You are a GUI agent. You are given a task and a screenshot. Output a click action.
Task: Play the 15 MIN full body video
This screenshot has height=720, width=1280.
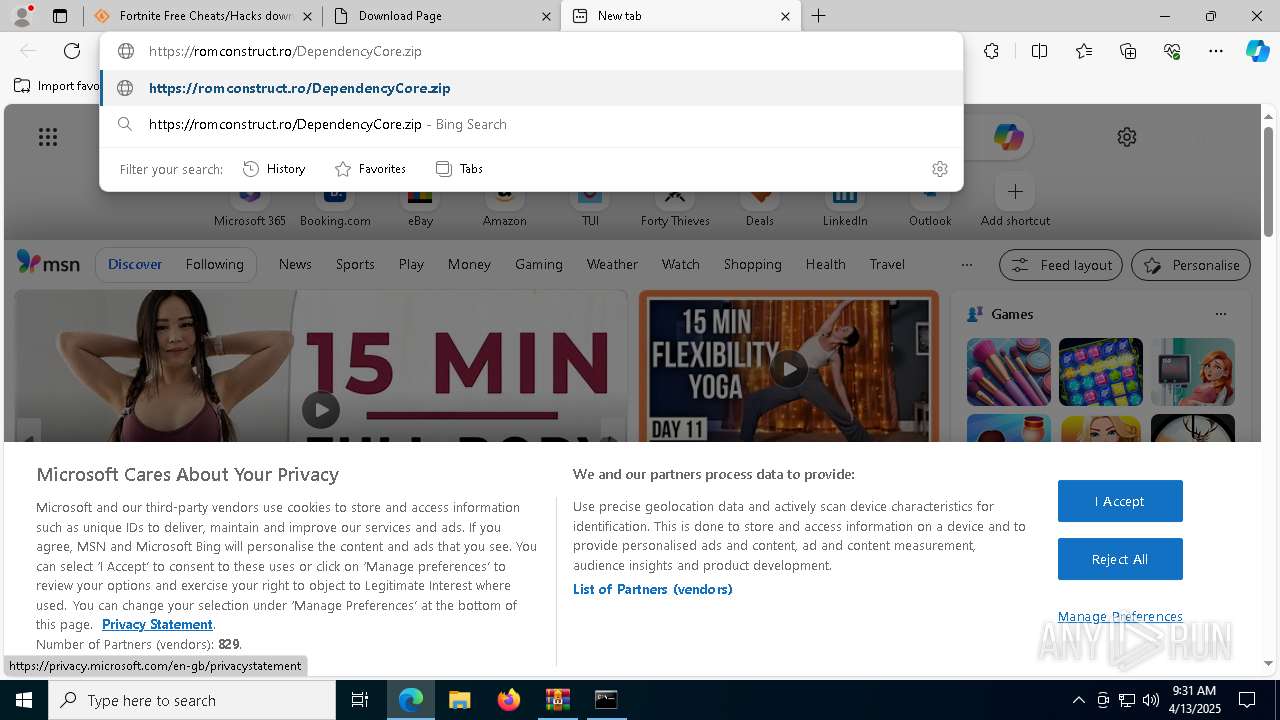(321, 410)
